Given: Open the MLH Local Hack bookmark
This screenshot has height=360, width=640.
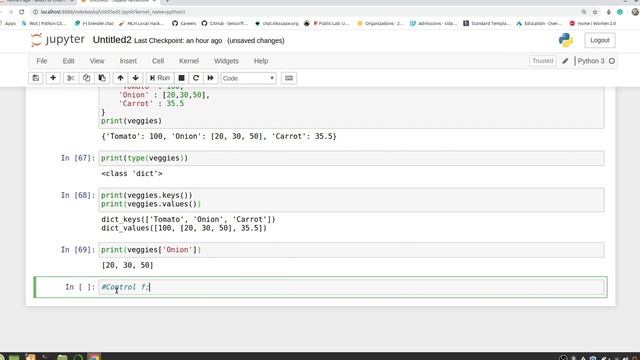Looking at the screenshot, I should click(x=141, y=23).
